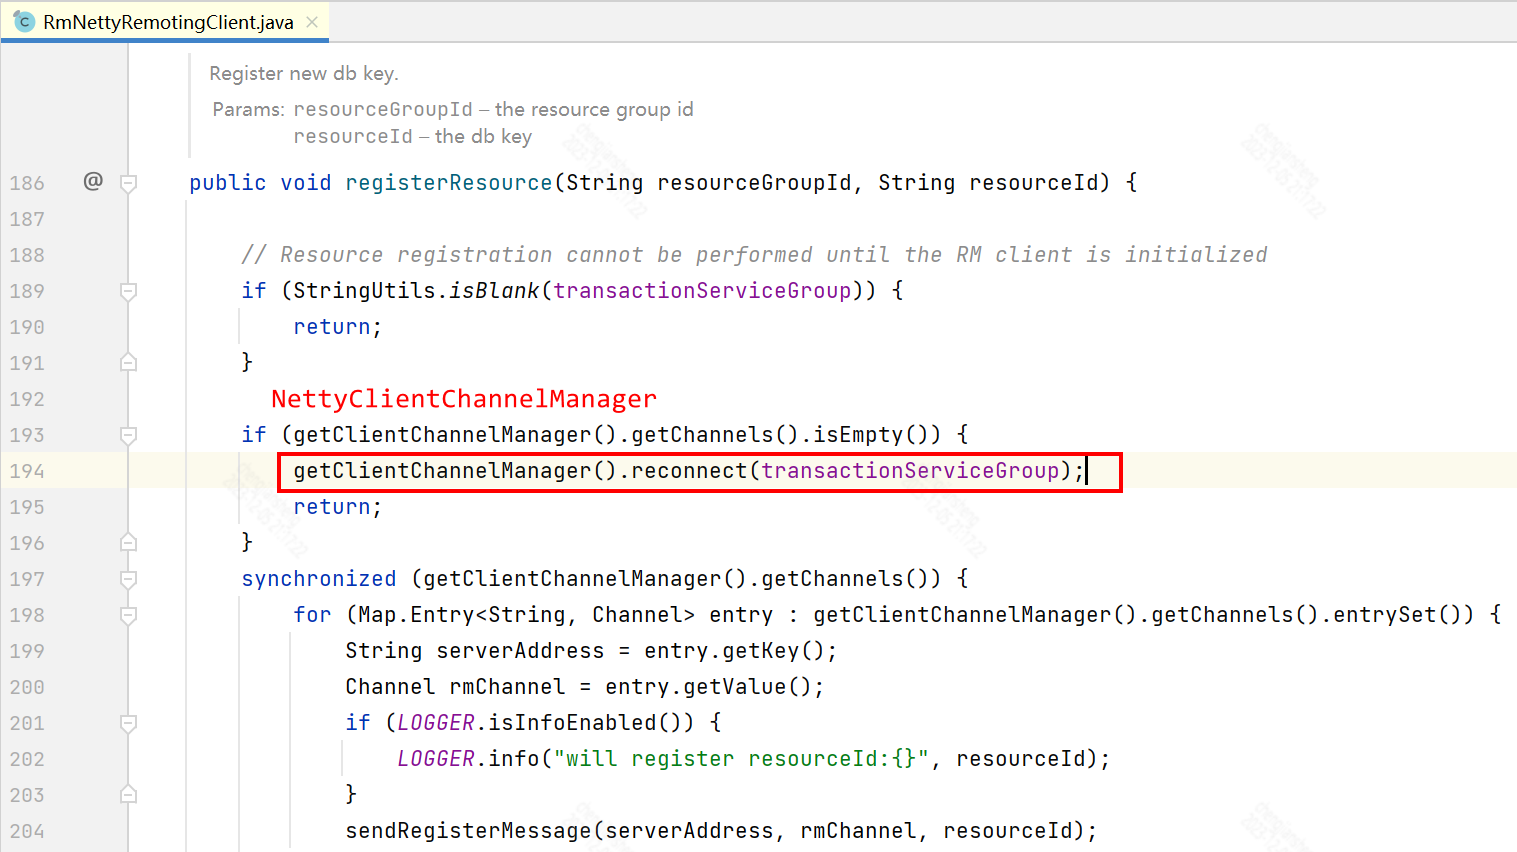
Task: Collapse the if block at line 189
Action: 128,291
